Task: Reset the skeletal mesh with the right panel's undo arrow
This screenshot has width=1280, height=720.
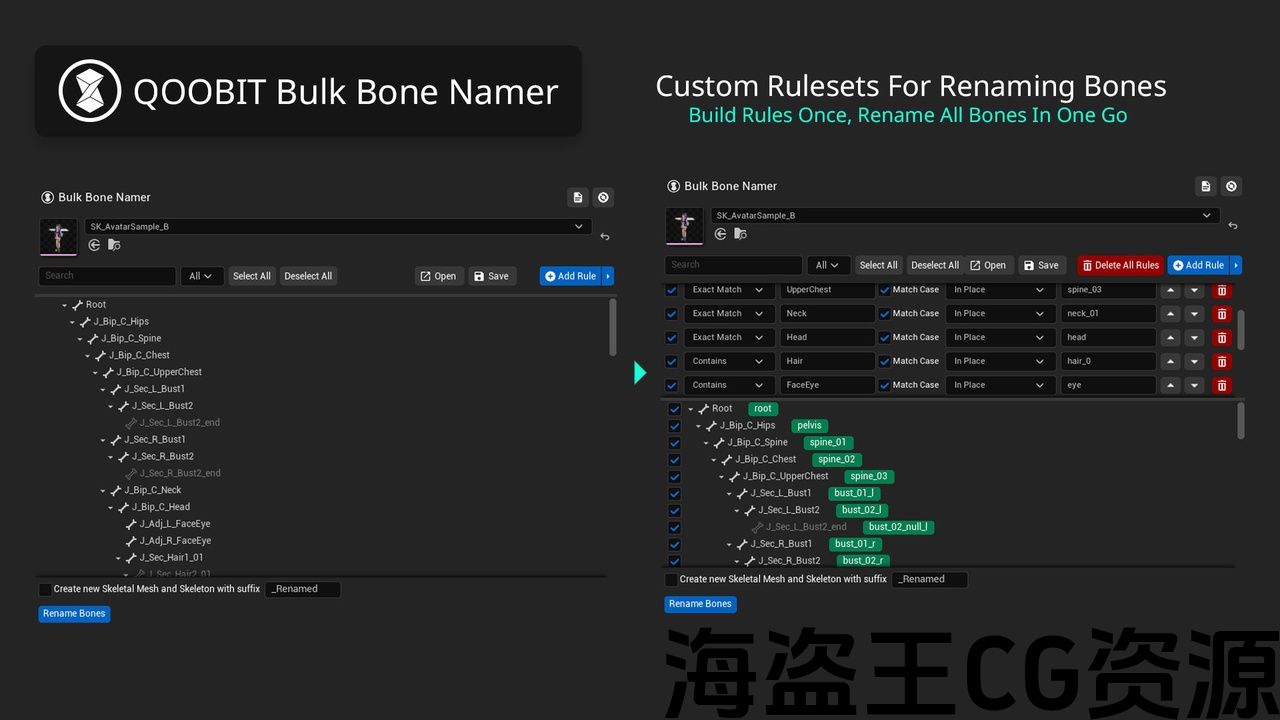Action: tap(1232, 226)
